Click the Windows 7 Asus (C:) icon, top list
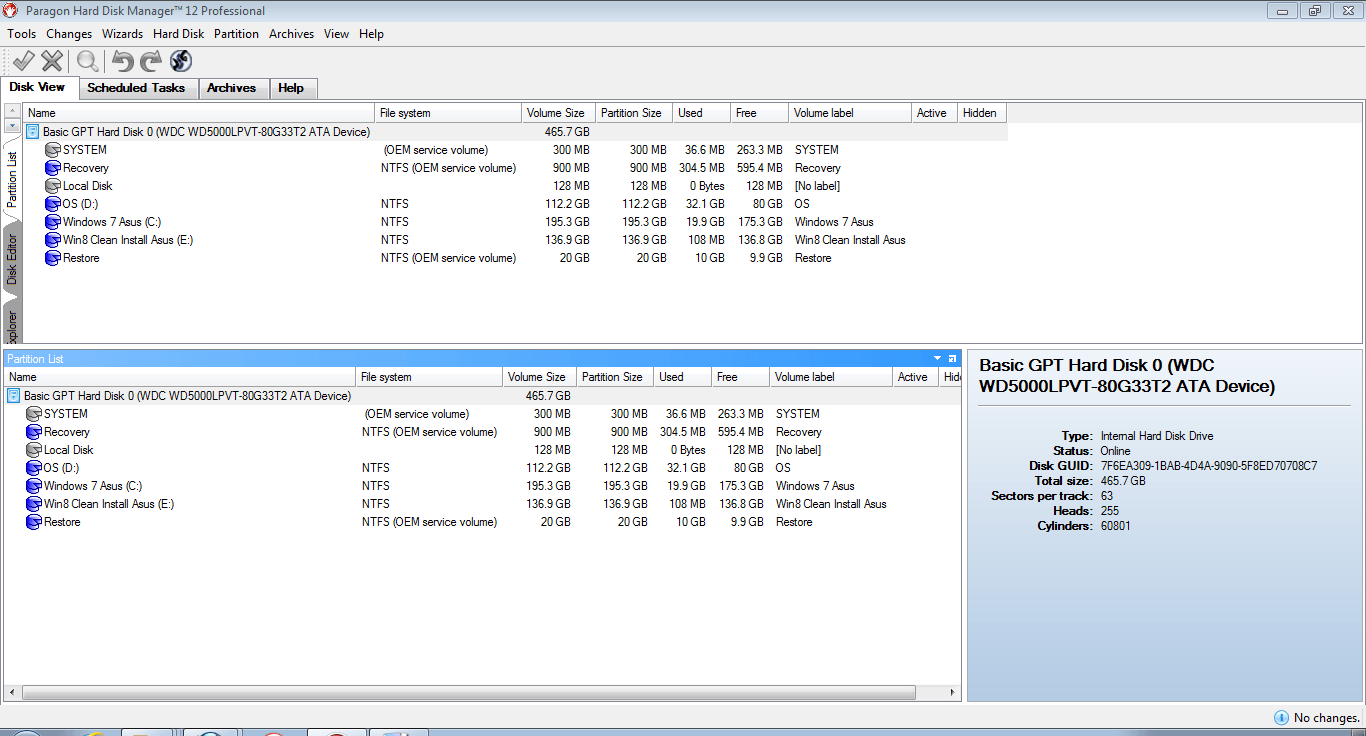Image resolution: width=1366 pixels, height=736 pixels. click(53, 222)
